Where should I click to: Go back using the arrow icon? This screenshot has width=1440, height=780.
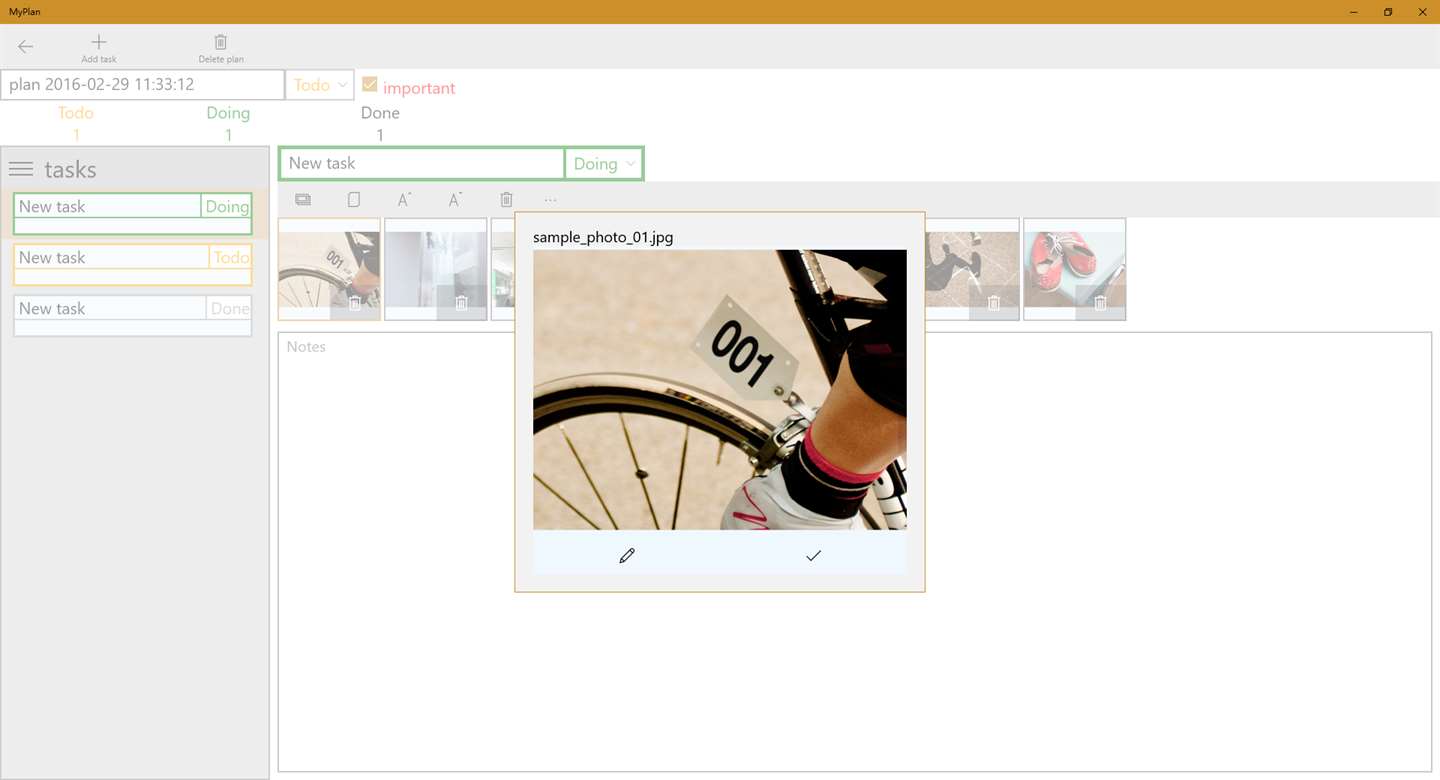coord(26,46)
